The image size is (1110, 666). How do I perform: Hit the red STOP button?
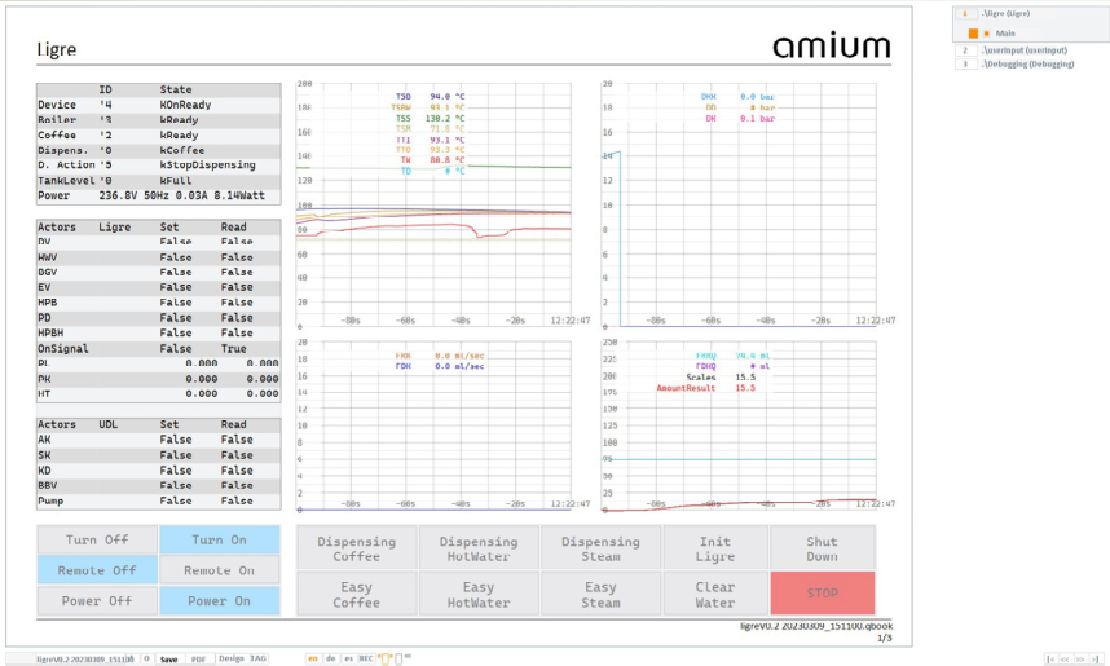(x=822, y=593)
